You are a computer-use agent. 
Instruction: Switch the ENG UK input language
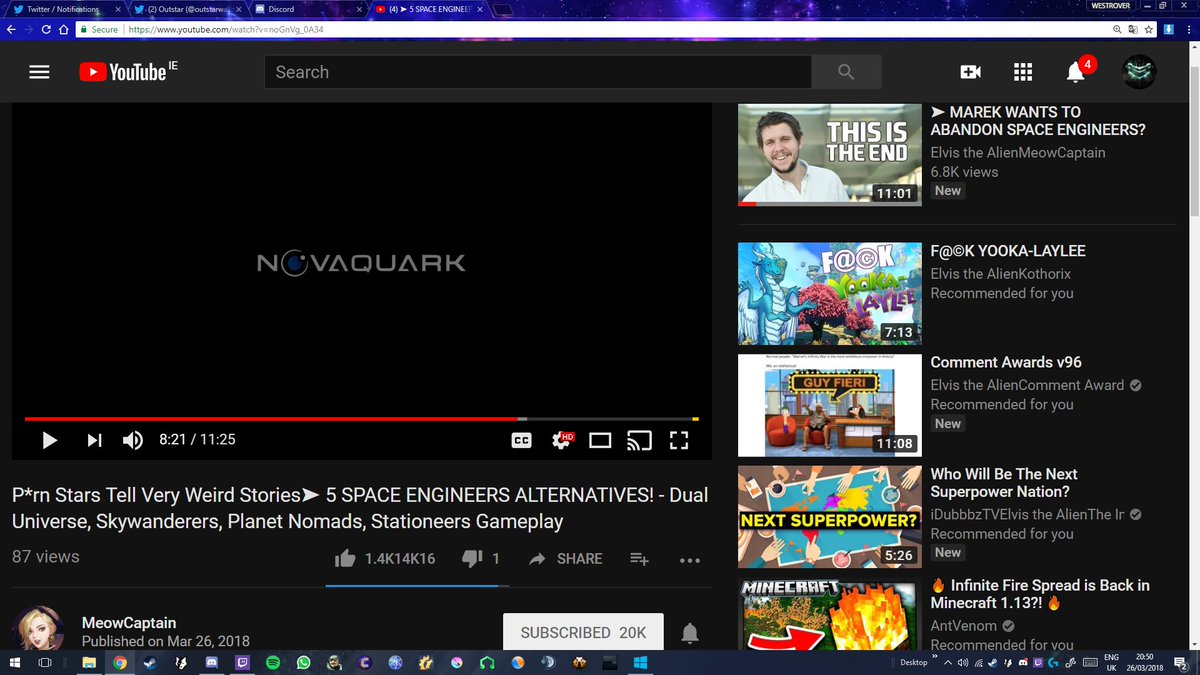[1111, 662]
